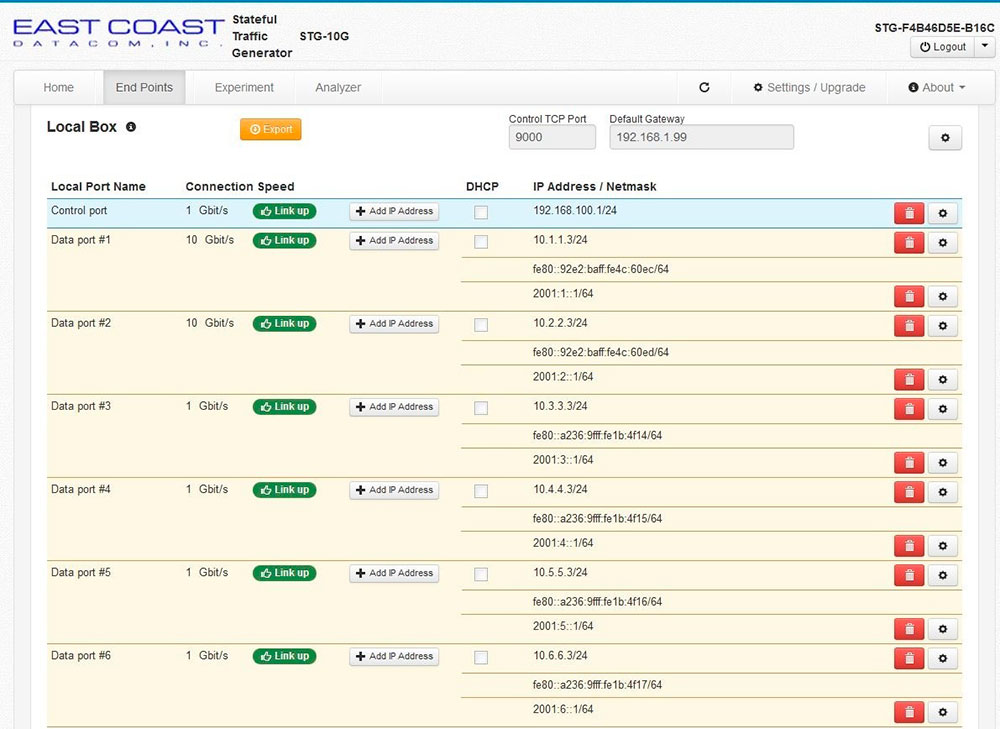Screen dimensions: 1000x729
Task: Delete the Control port IP address
Action: (908, 212)
